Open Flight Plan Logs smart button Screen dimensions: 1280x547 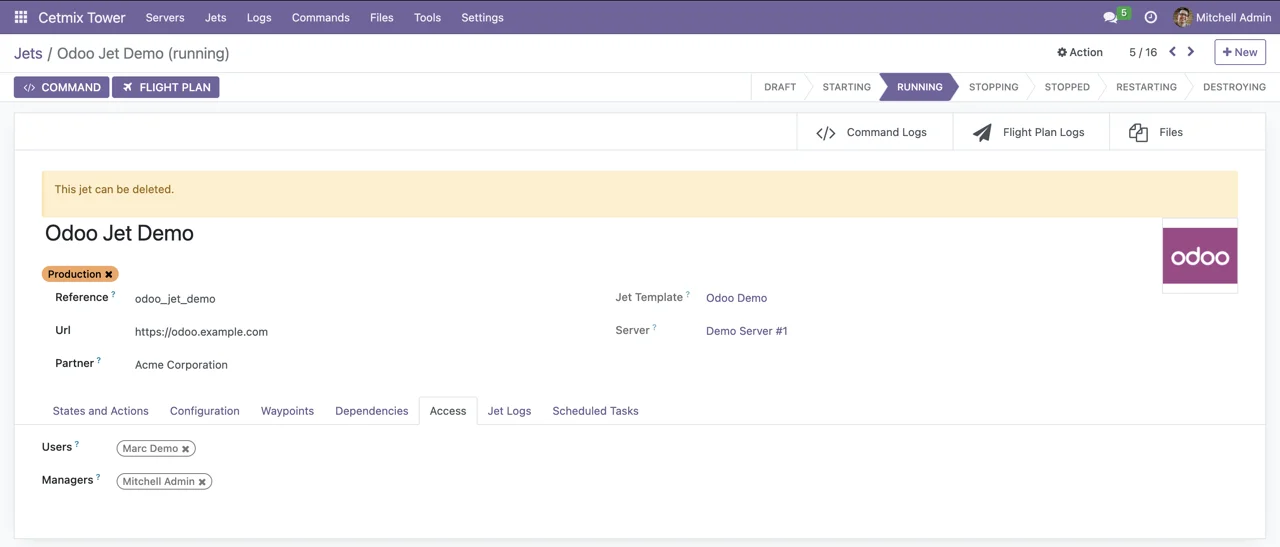pos(1031,132)
